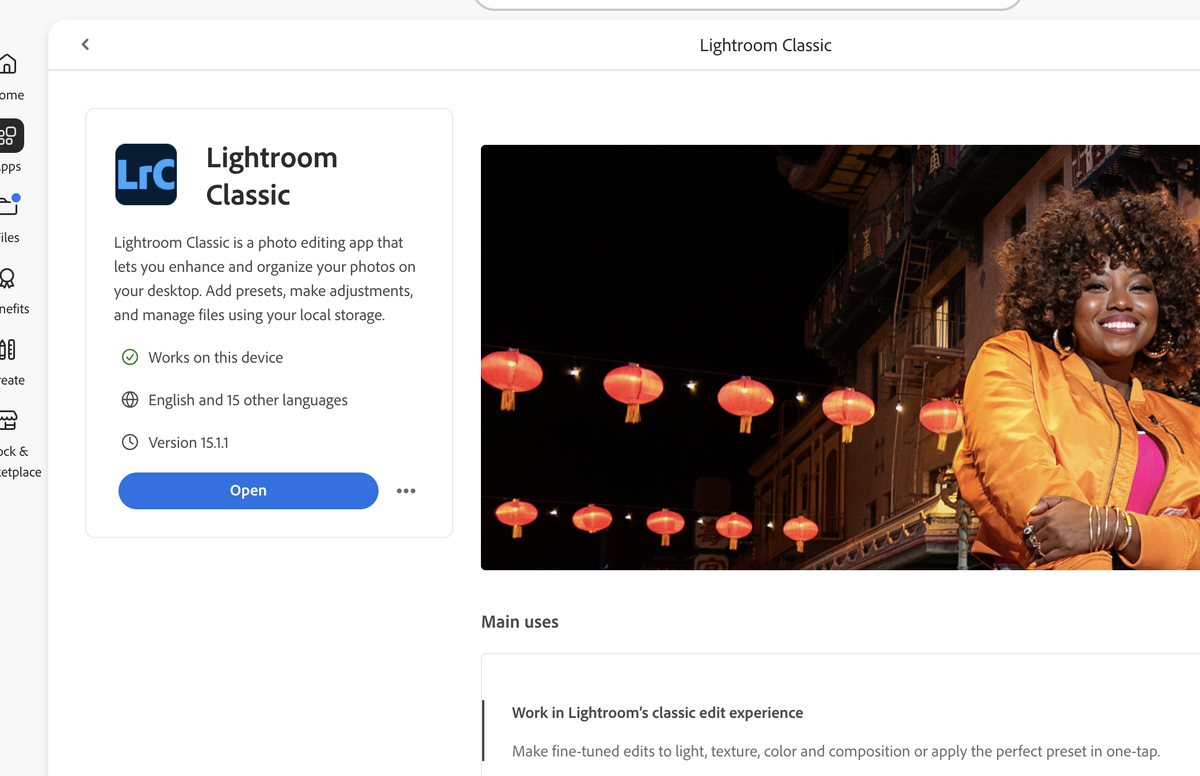Viewport: 1200px width, 776px height.
Task: Click the hero image with red lanterns
Action: tap(840, 357)
